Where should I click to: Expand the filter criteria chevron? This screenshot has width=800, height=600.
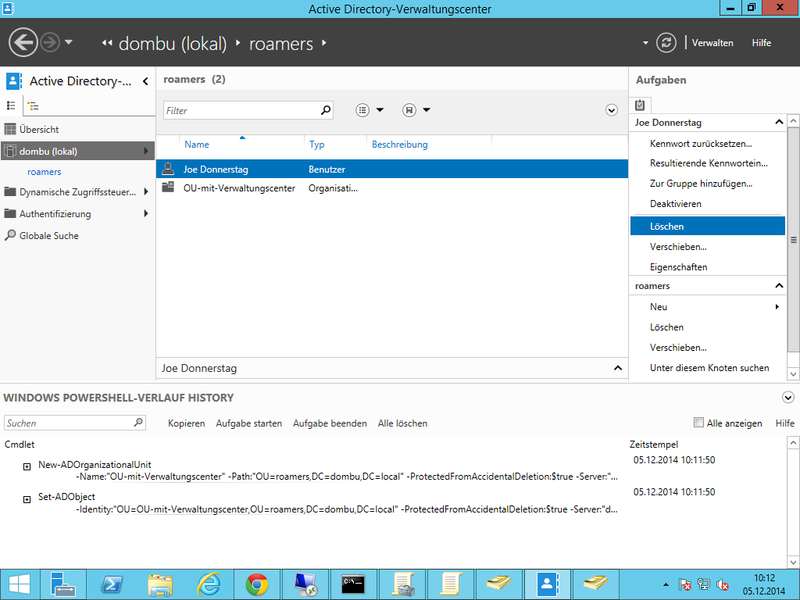(611, 110)
